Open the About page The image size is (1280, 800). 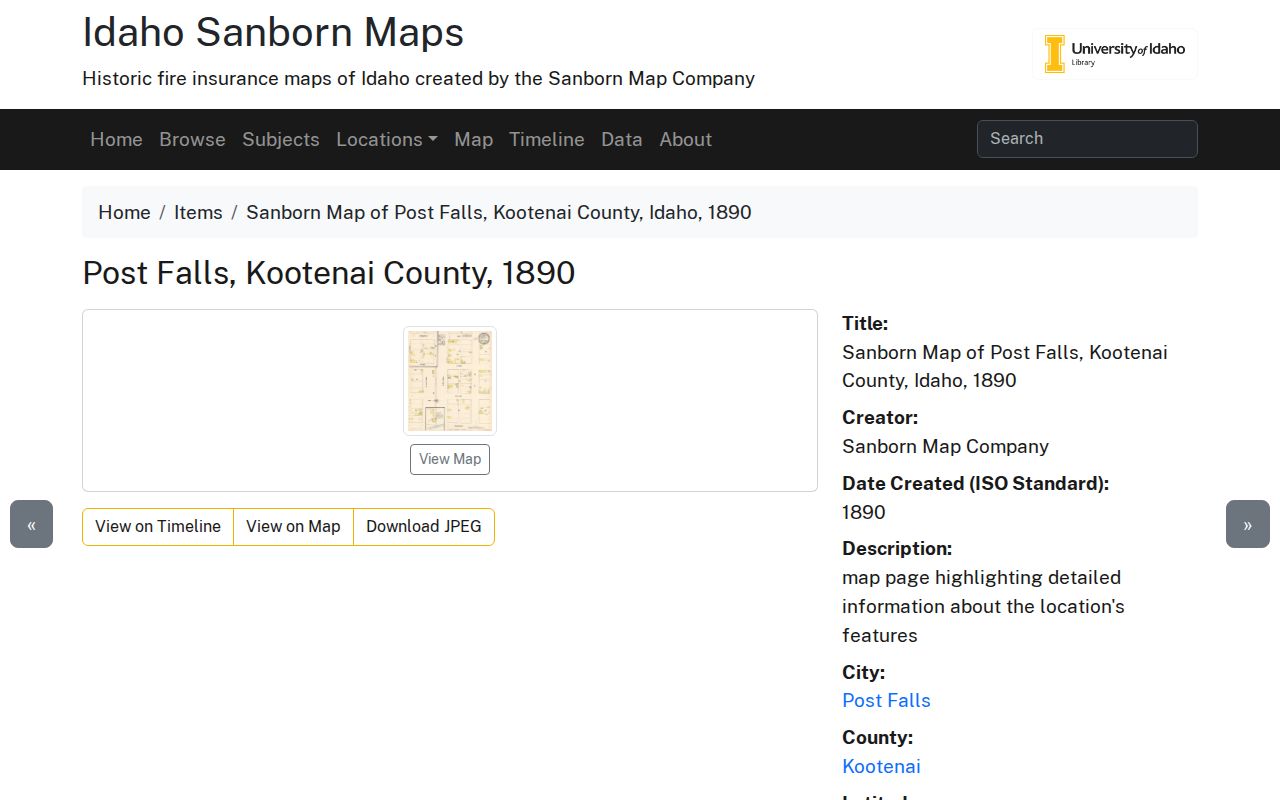coord(686,139)
